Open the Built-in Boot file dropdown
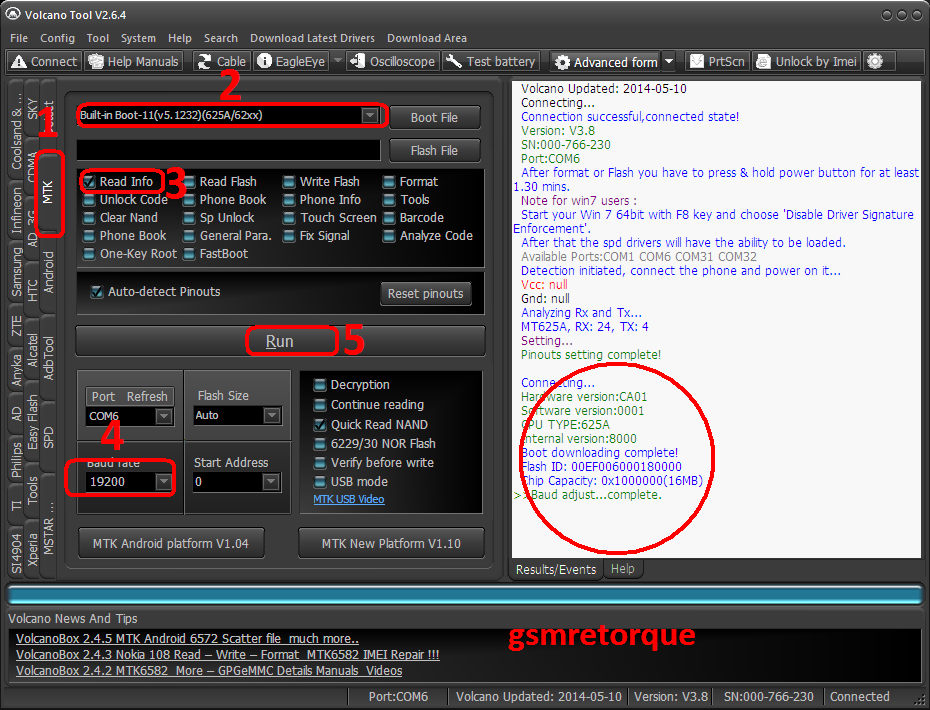930x710 pixels. [x=370, y=115]
